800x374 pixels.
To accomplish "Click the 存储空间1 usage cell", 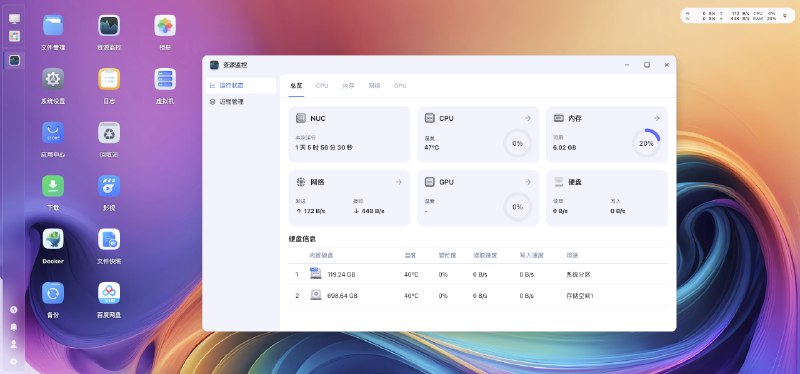I will [x=580, y=295].
